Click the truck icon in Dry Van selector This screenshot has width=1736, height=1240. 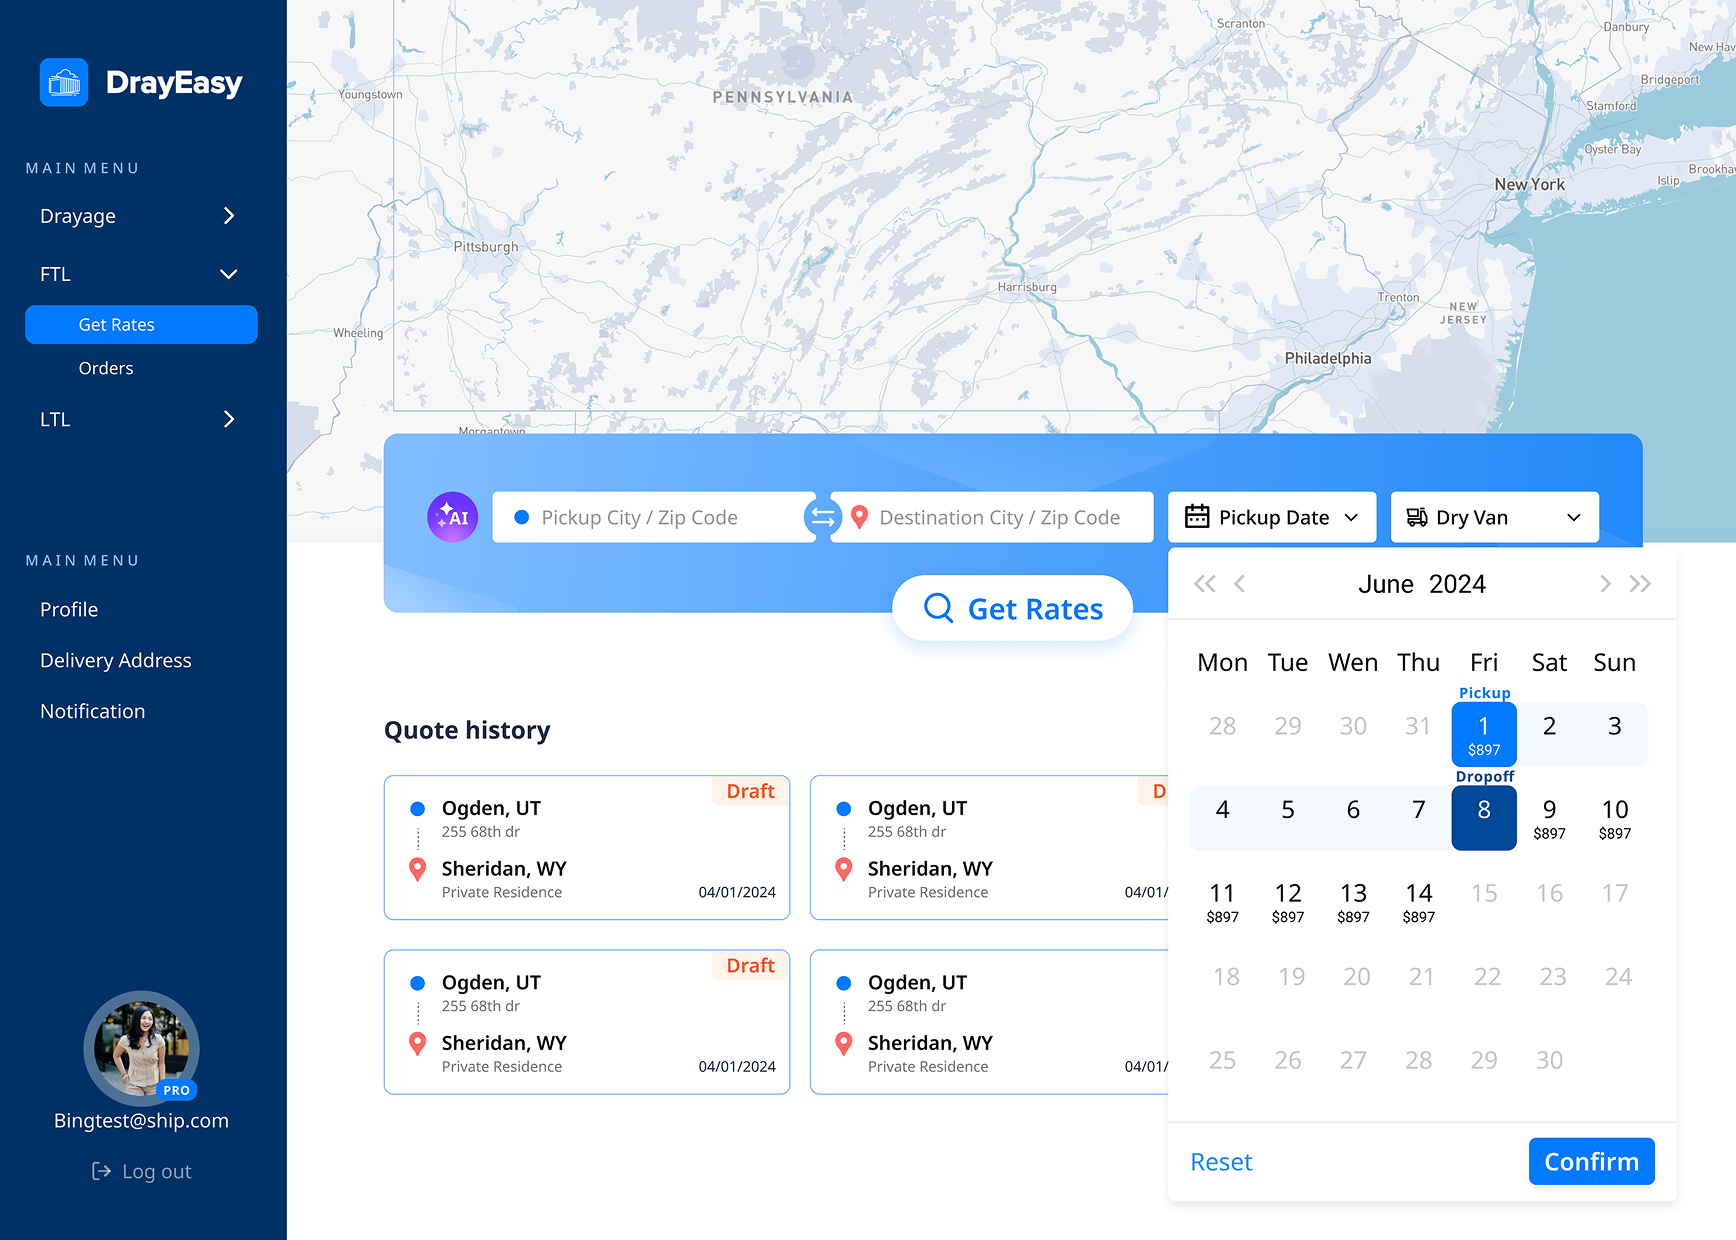pyautogui.click(x=1416, y=517)
